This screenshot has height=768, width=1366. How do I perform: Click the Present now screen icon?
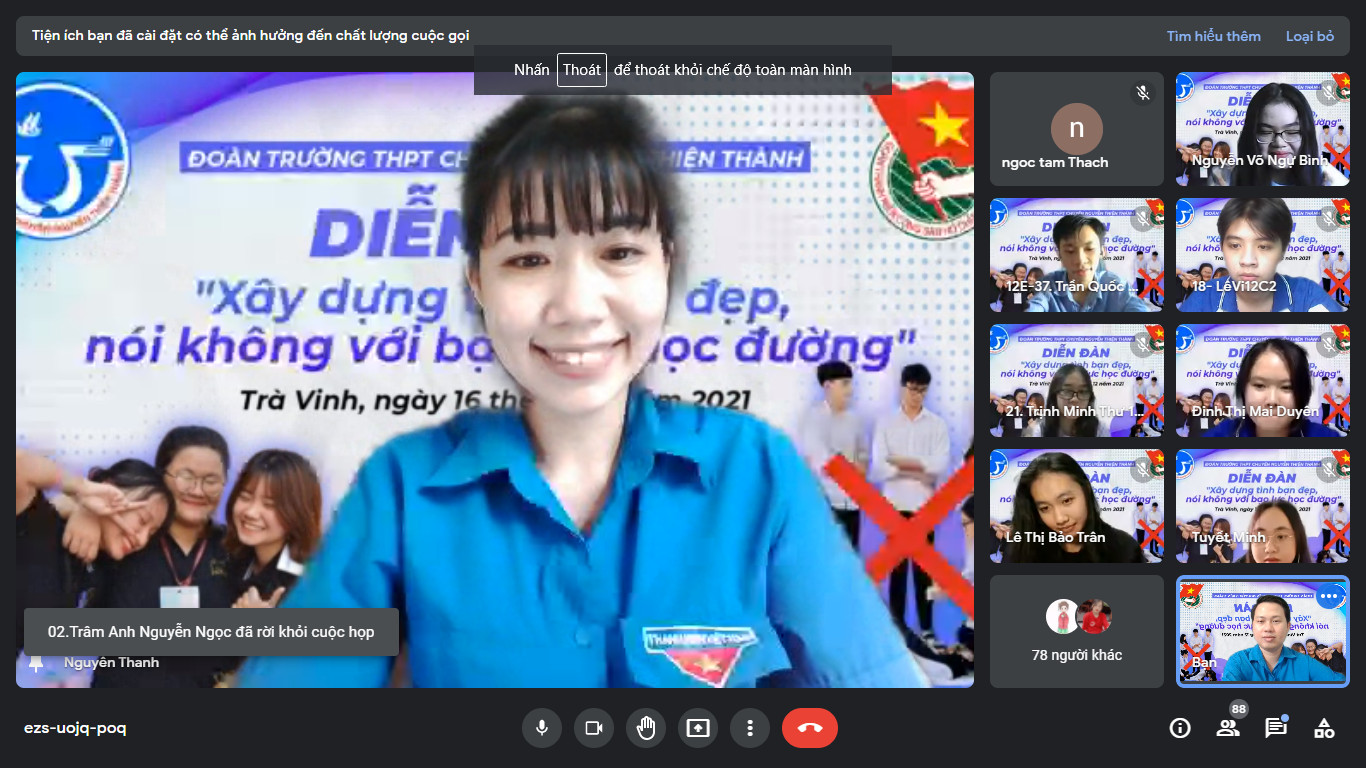tap(698, 728)
